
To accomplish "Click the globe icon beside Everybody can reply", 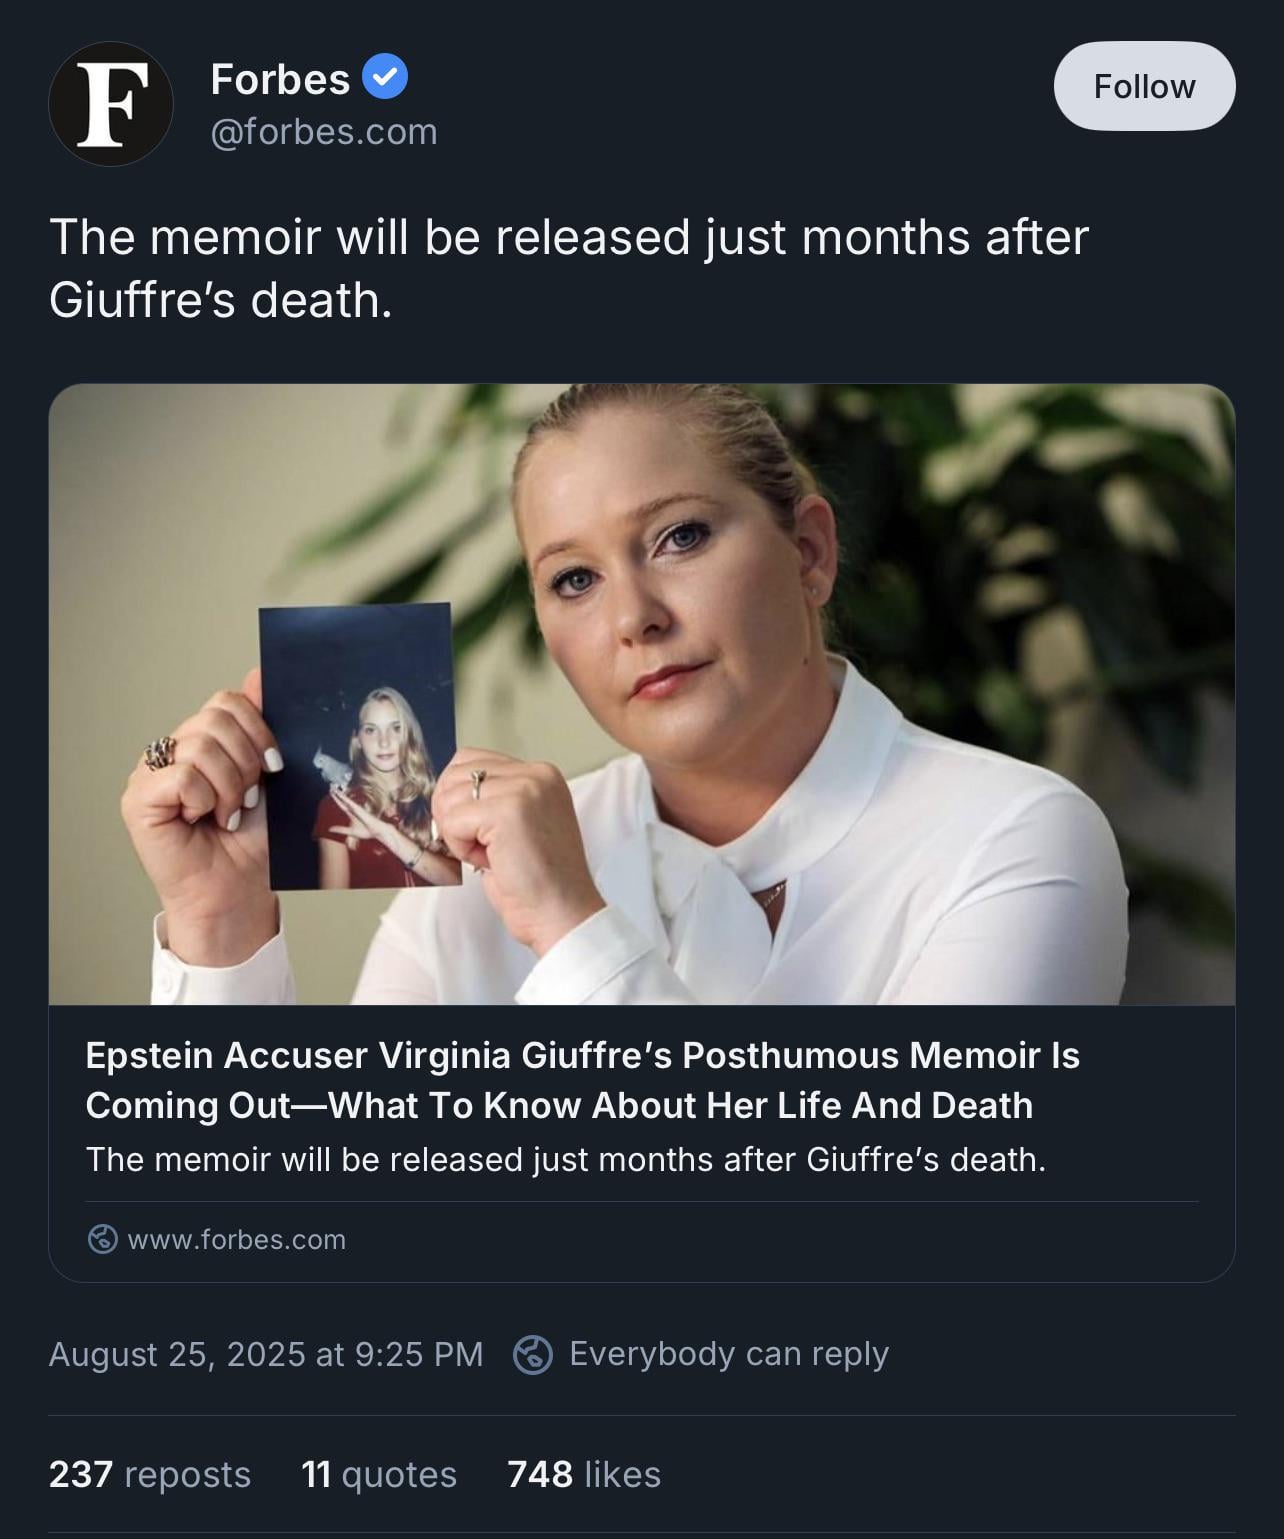I will coord(533,1355).
